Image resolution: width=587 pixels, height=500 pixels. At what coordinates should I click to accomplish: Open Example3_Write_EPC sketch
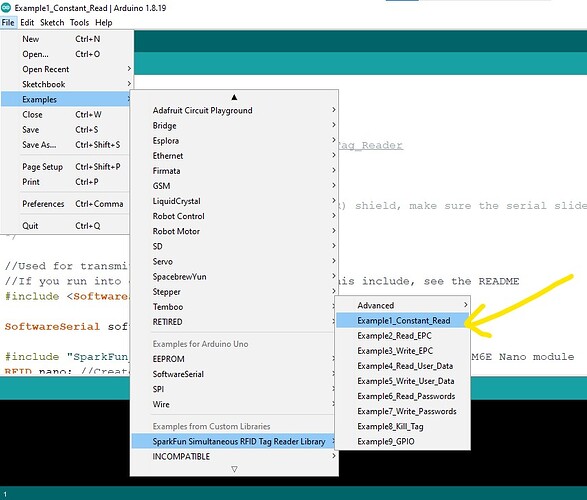pyautogui.click(x=403, y=351)
